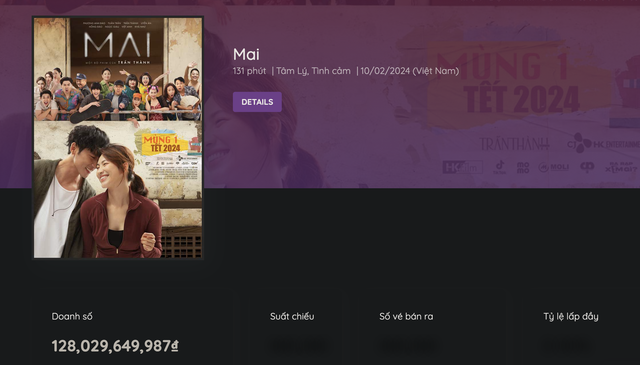Screen dimensions: 640x365
Task: Click the MoMo logo in the banner
Action: point(523,167)
